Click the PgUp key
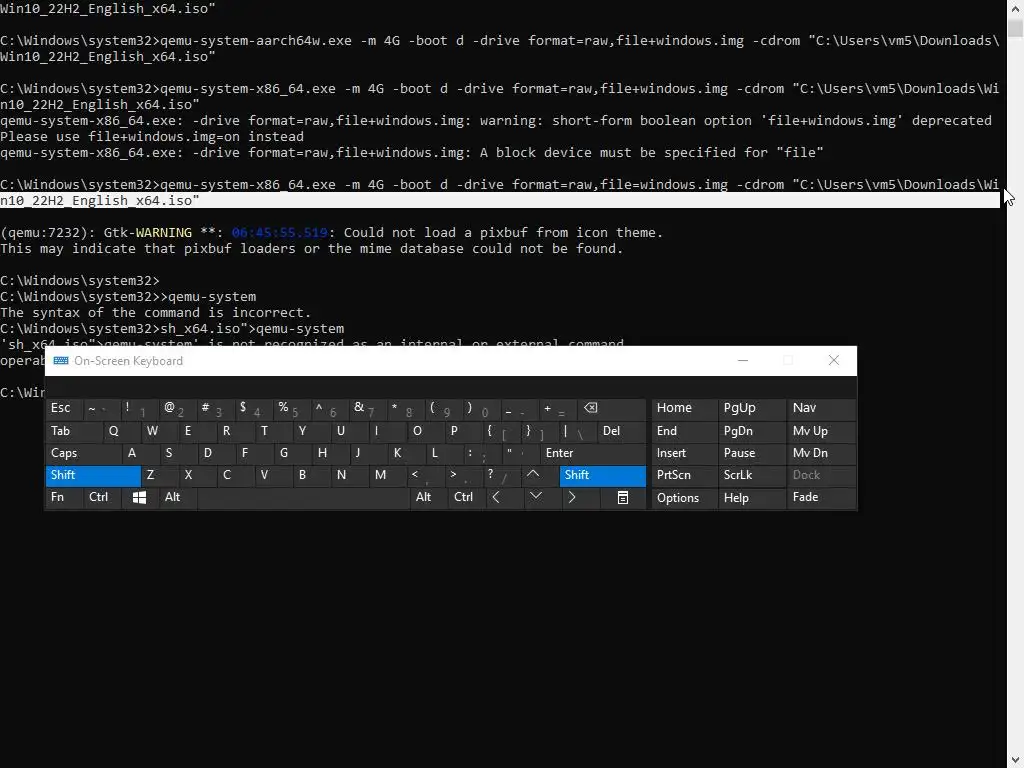 coord(751,408)
